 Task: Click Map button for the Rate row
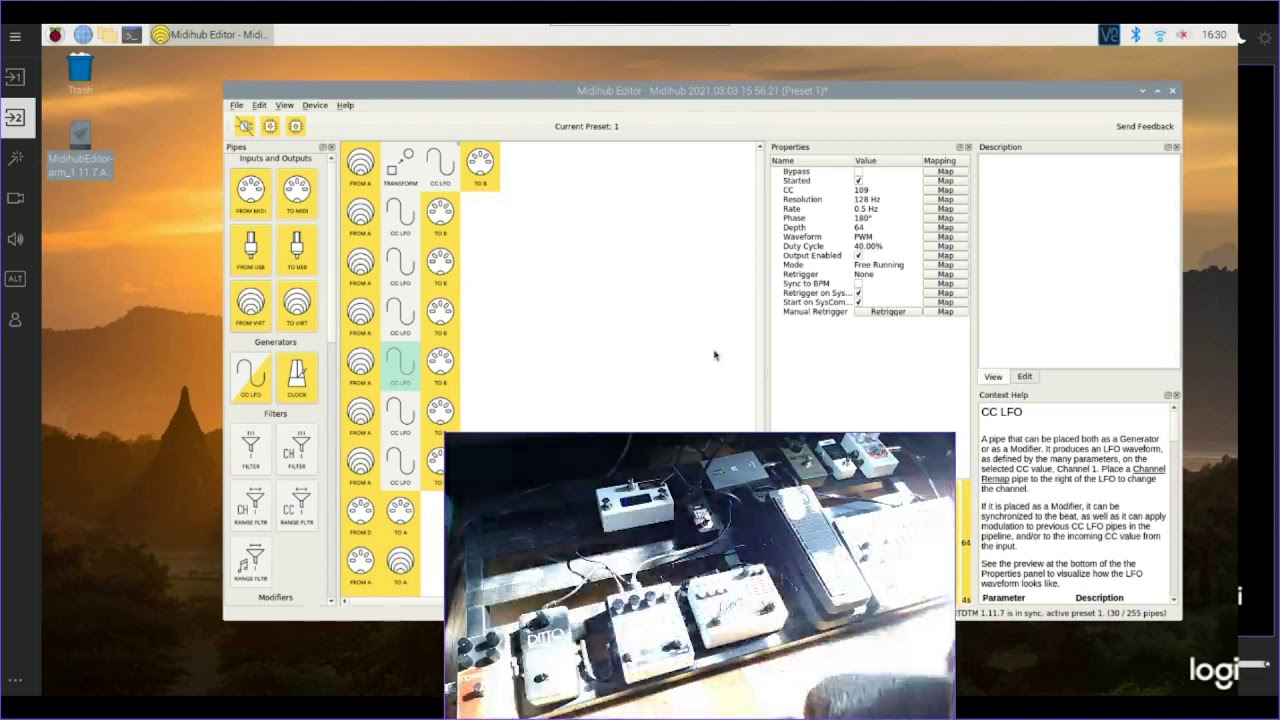[945, 209]
